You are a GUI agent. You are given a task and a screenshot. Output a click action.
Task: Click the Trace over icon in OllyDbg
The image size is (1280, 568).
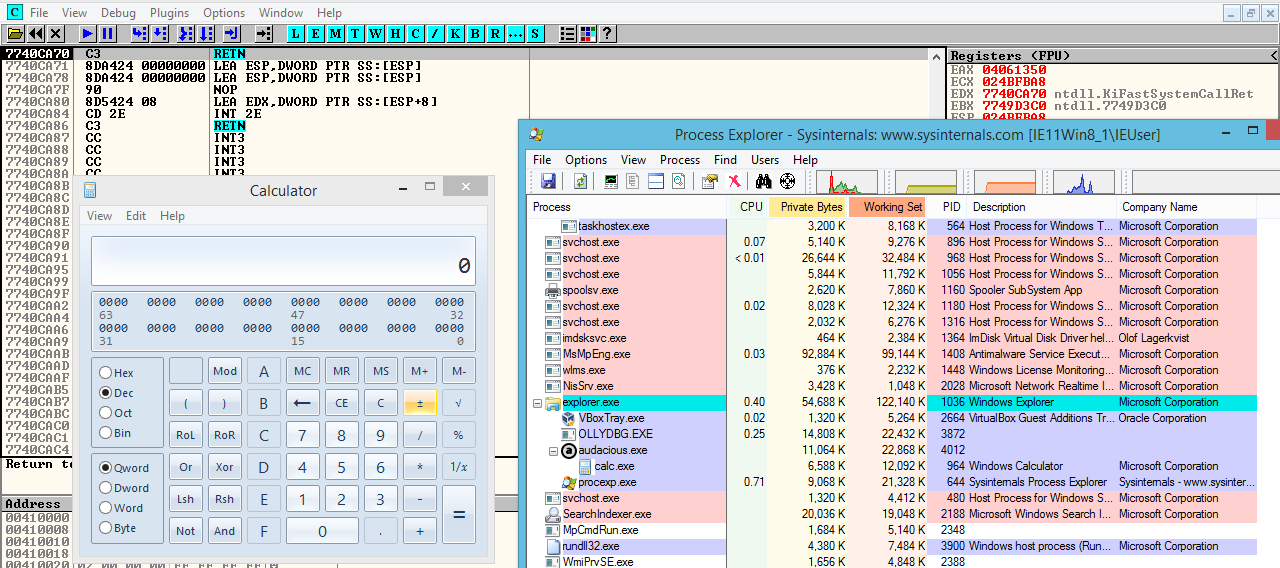(x=206, y=34)
